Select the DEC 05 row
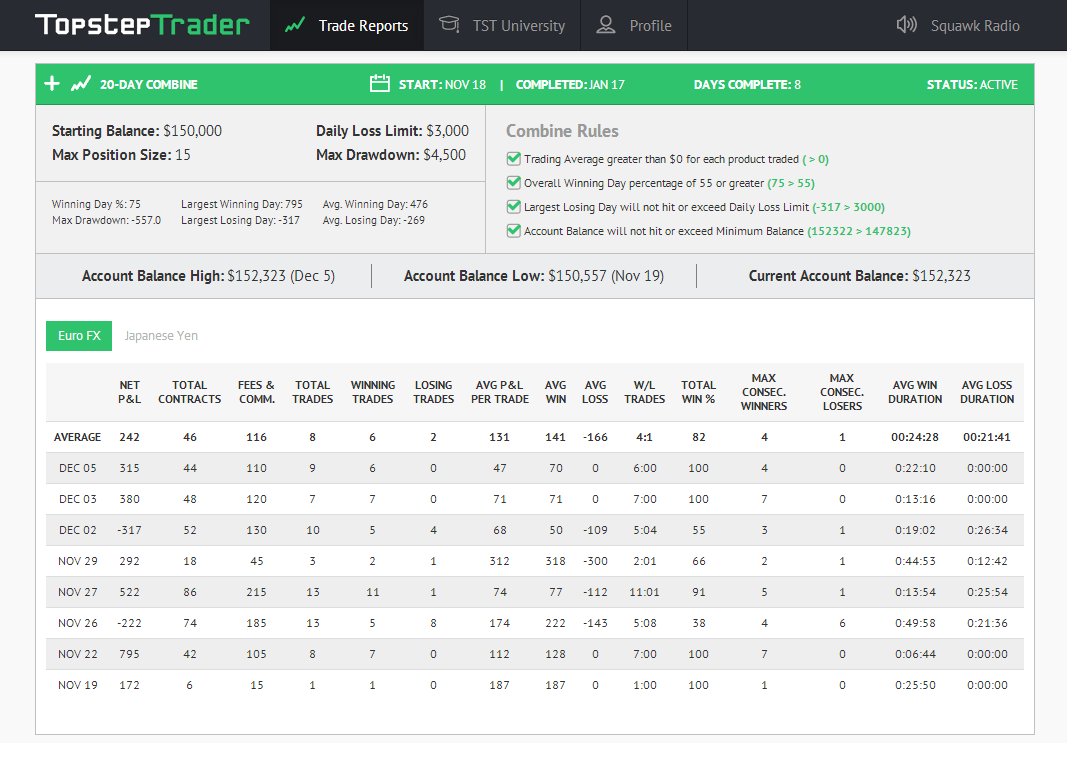This screenshot has height=759, width=1067. (535, 468)
